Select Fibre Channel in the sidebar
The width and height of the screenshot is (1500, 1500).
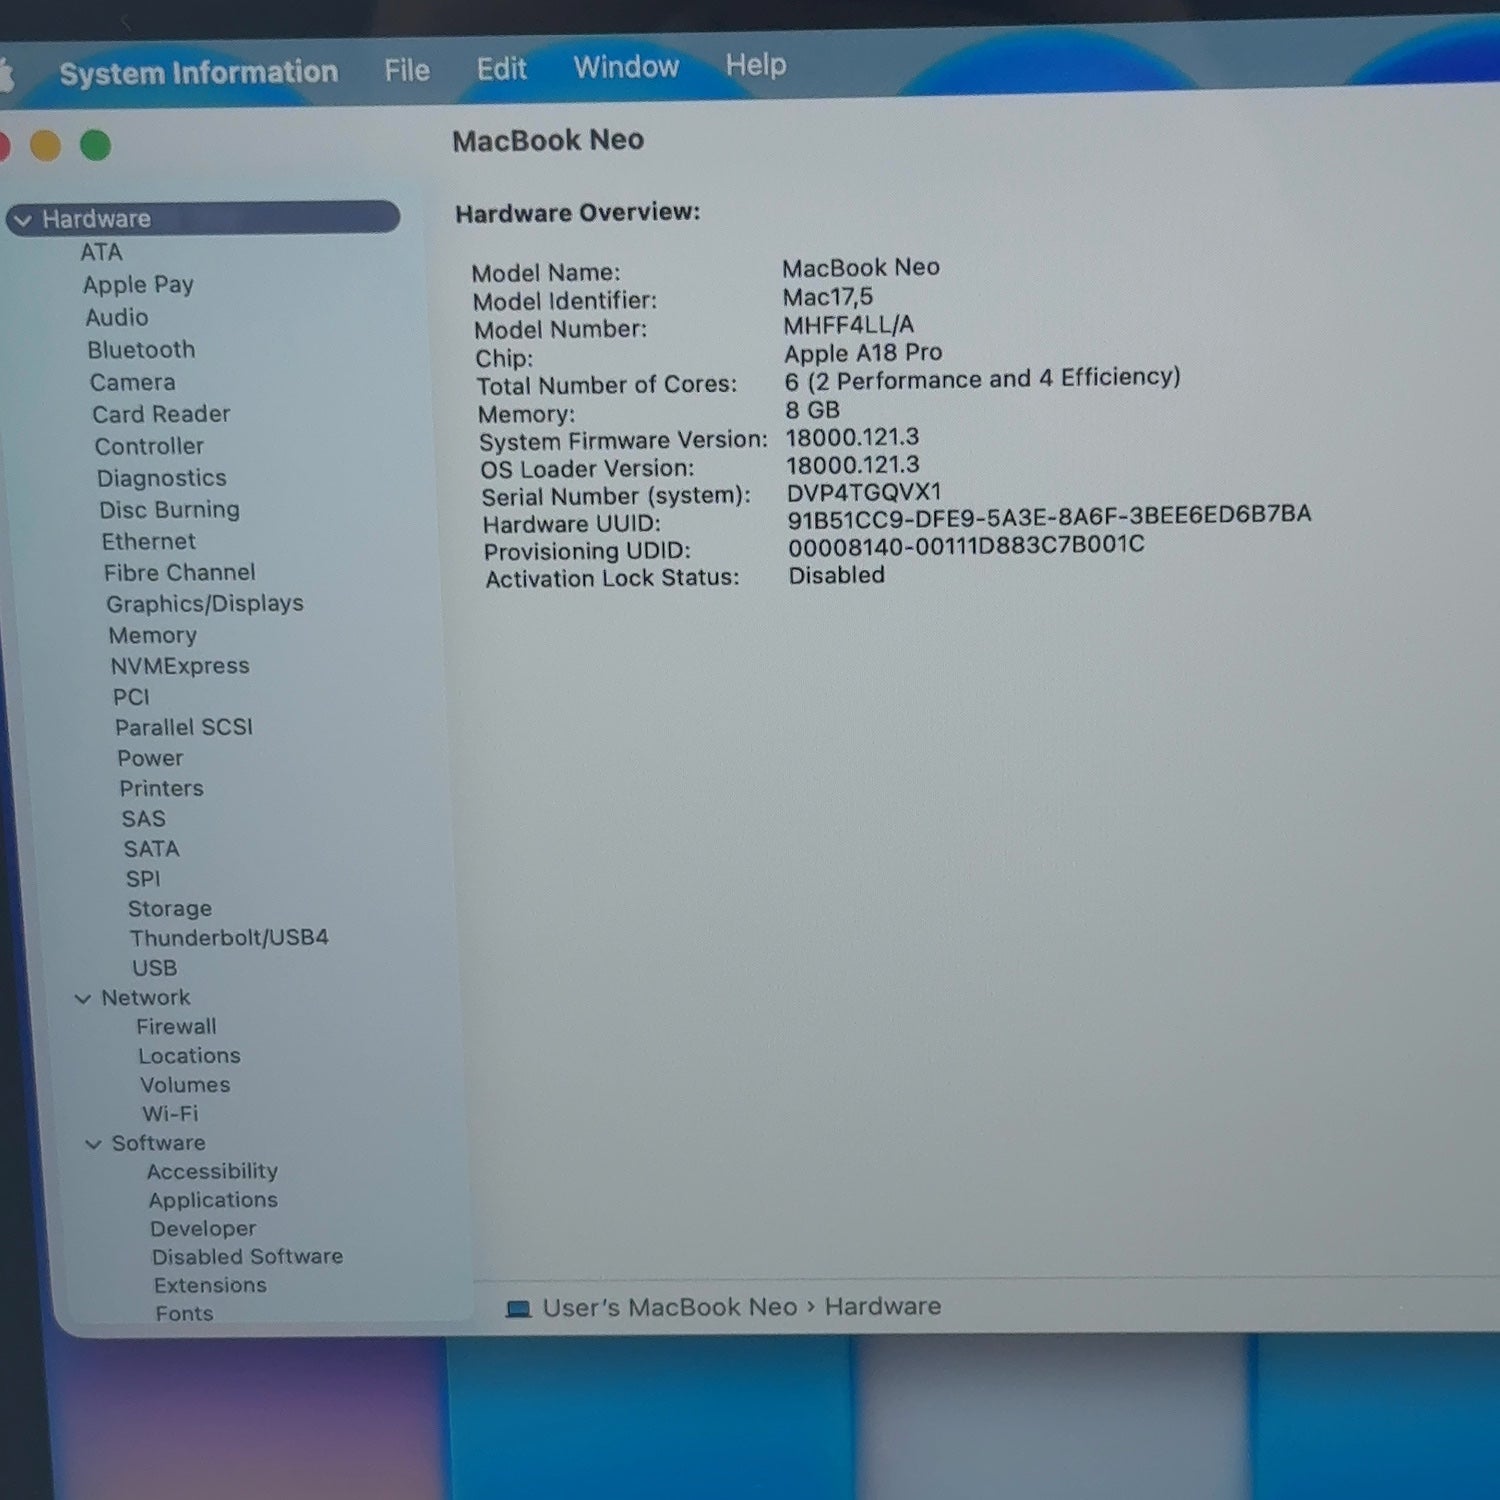tap(179, 573)
